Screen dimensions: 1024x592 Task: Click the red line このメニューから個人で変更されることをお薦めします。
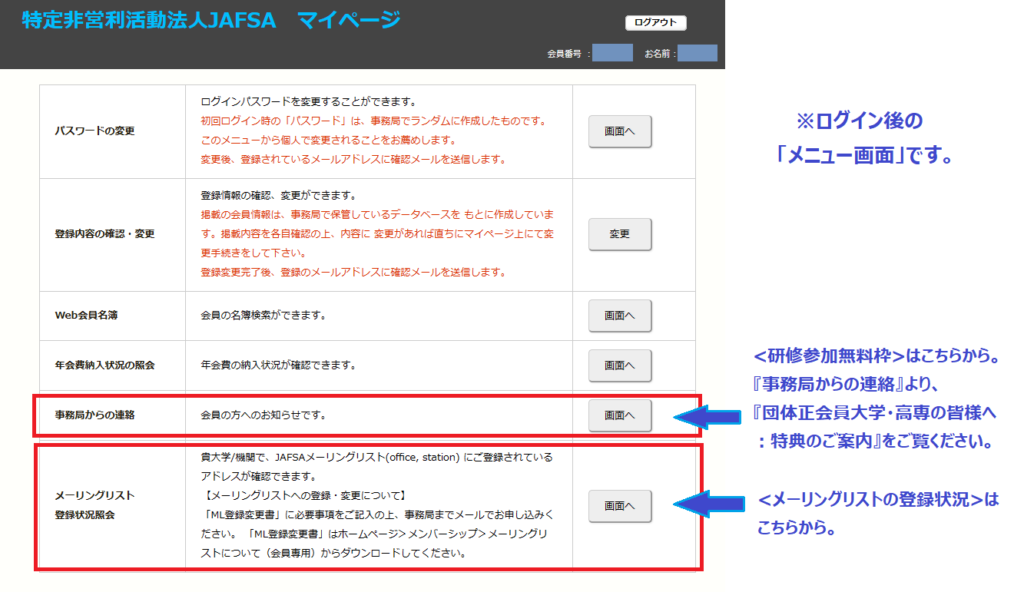(328, 140)
